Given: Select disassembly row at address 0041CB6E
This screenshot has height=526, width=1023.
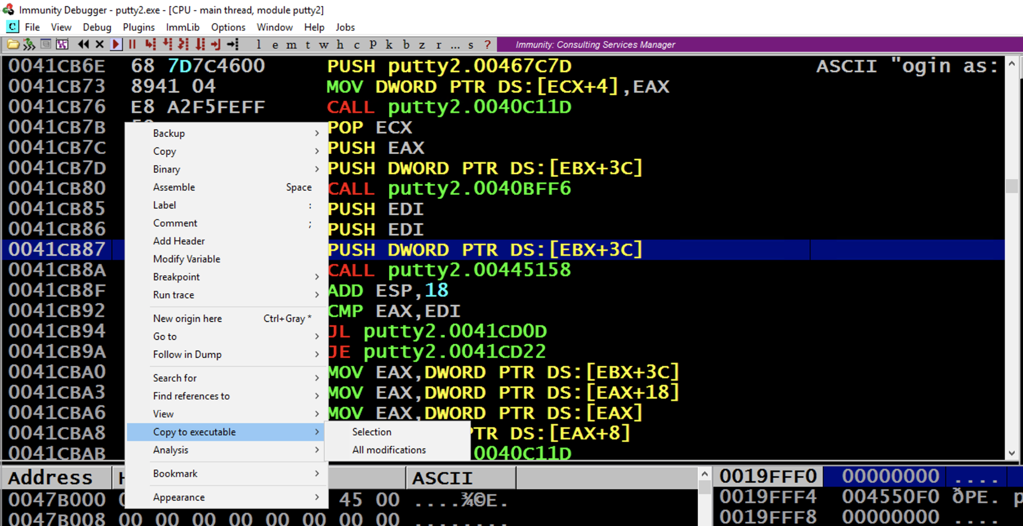Looking at the screenshot, I should click(x=502, y=66).
